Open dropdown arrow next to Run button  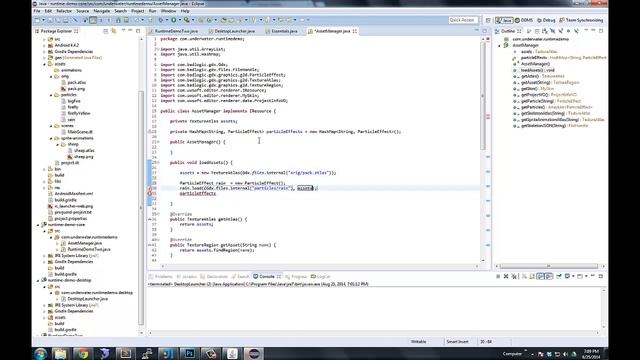[179, 20]
